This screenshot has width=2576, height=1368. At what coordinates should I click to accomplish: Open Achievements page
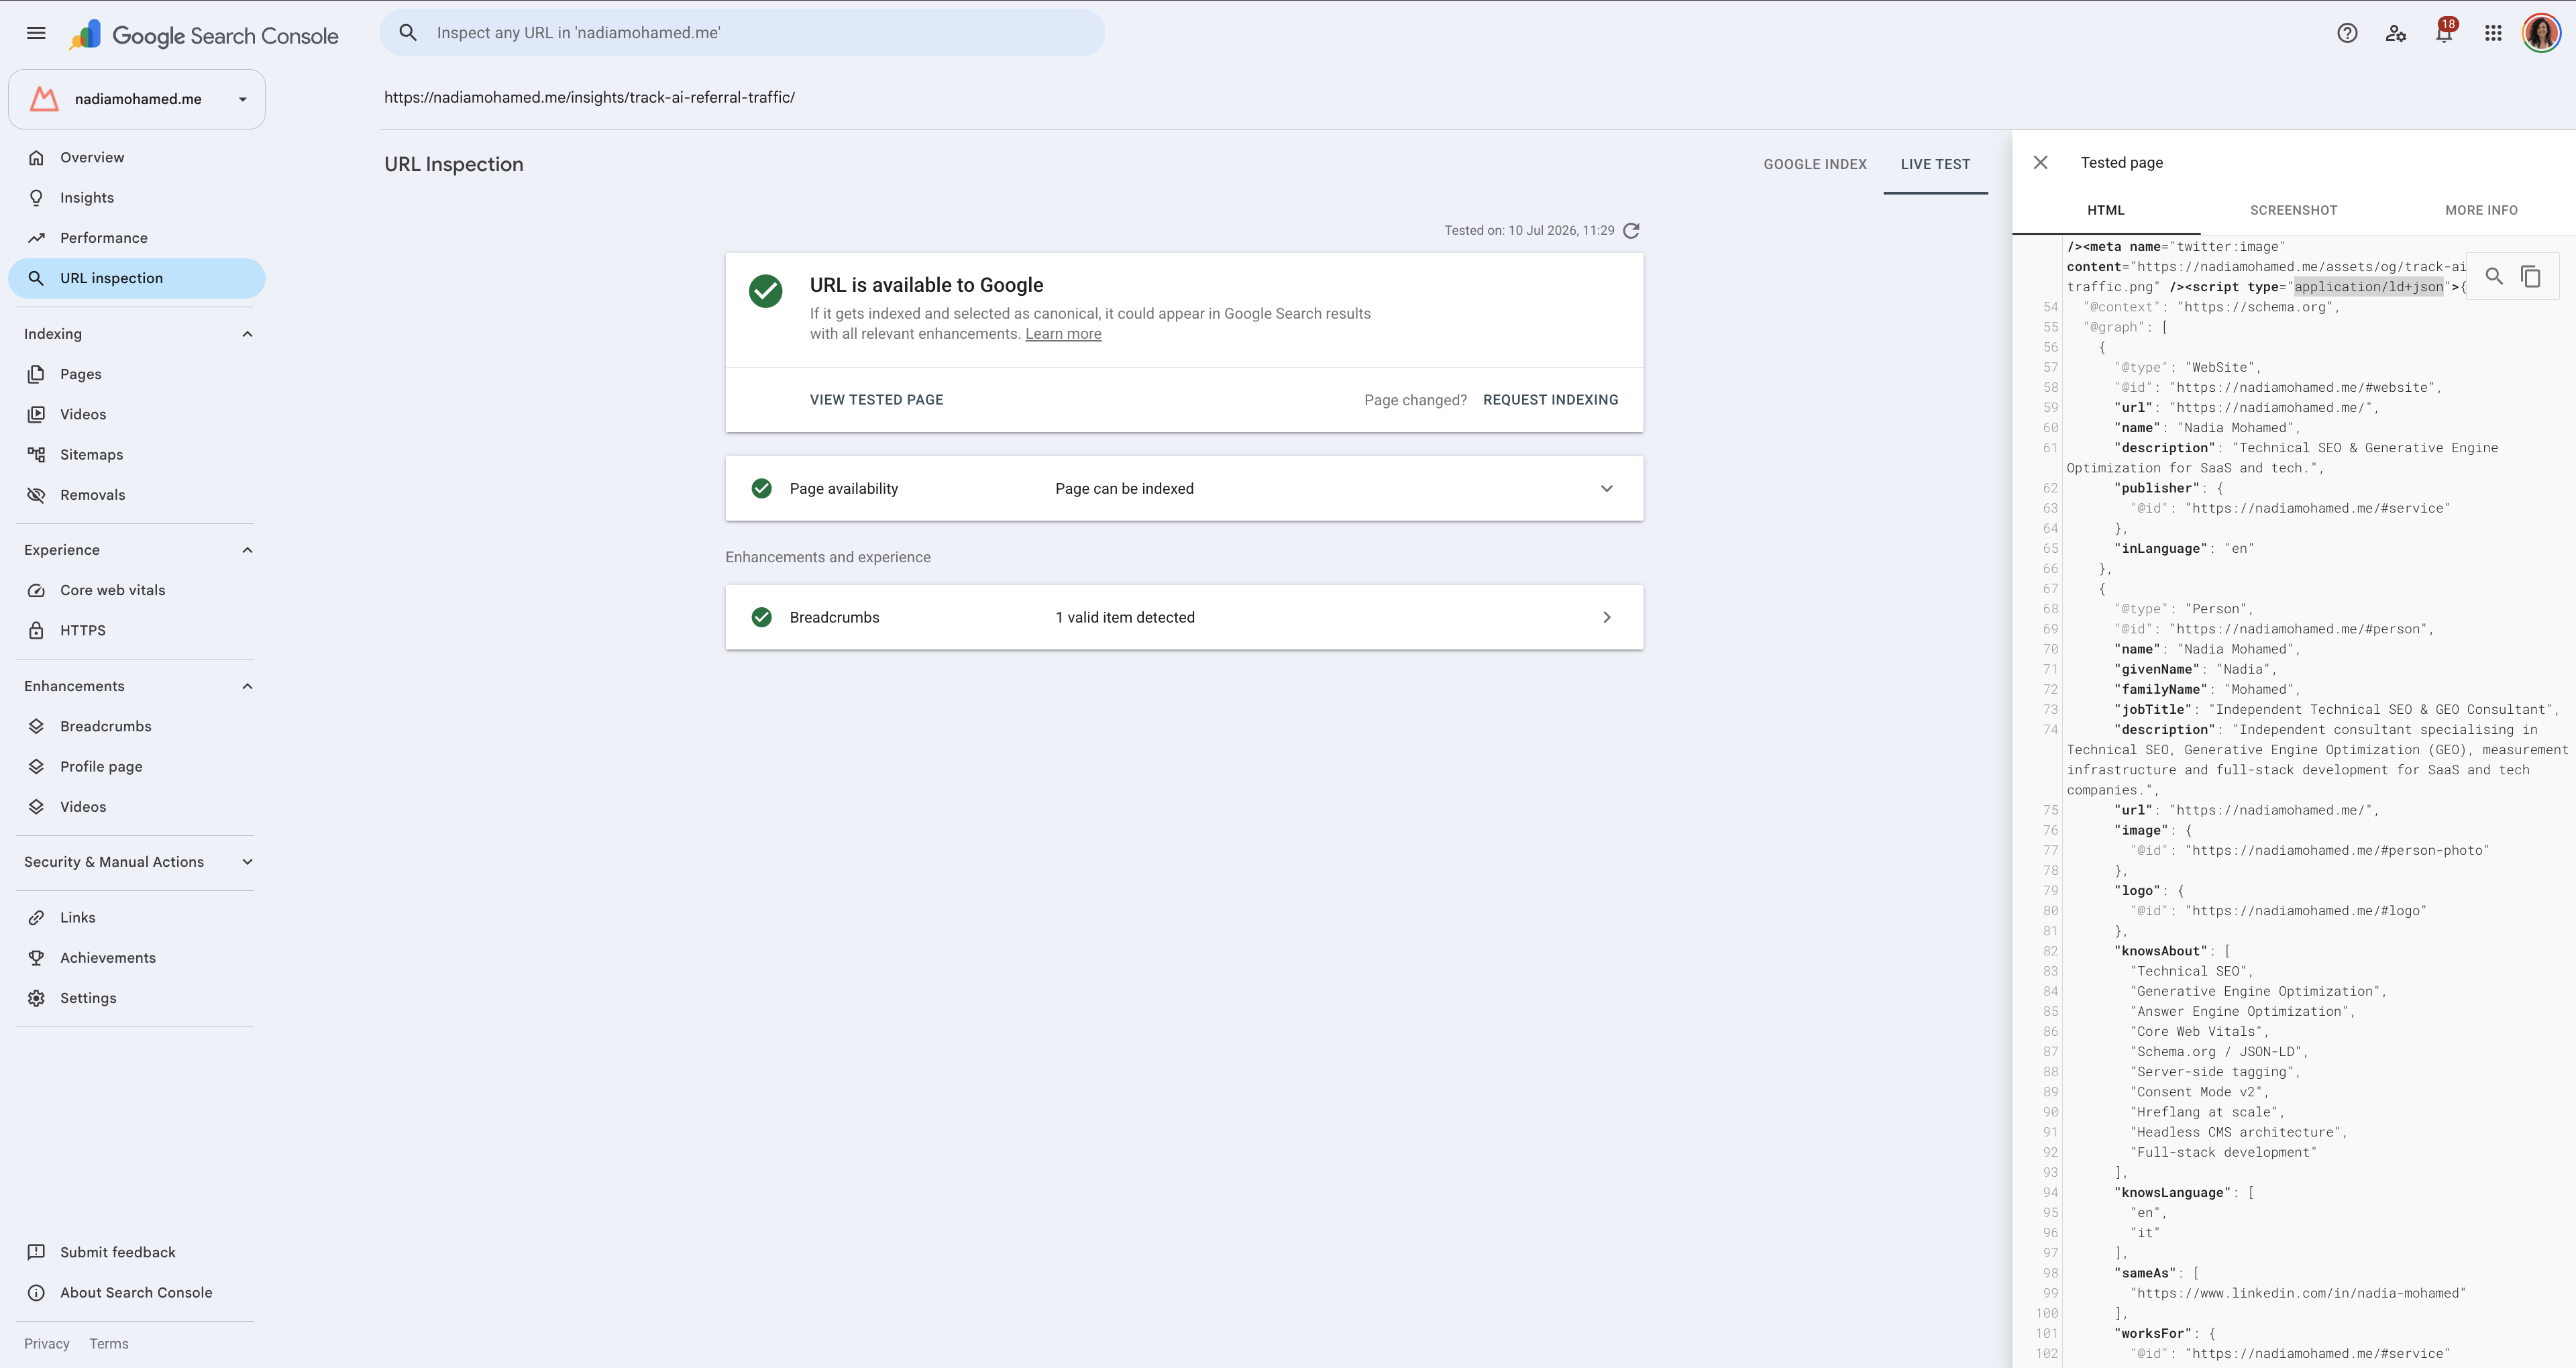(x=136, y=958)
